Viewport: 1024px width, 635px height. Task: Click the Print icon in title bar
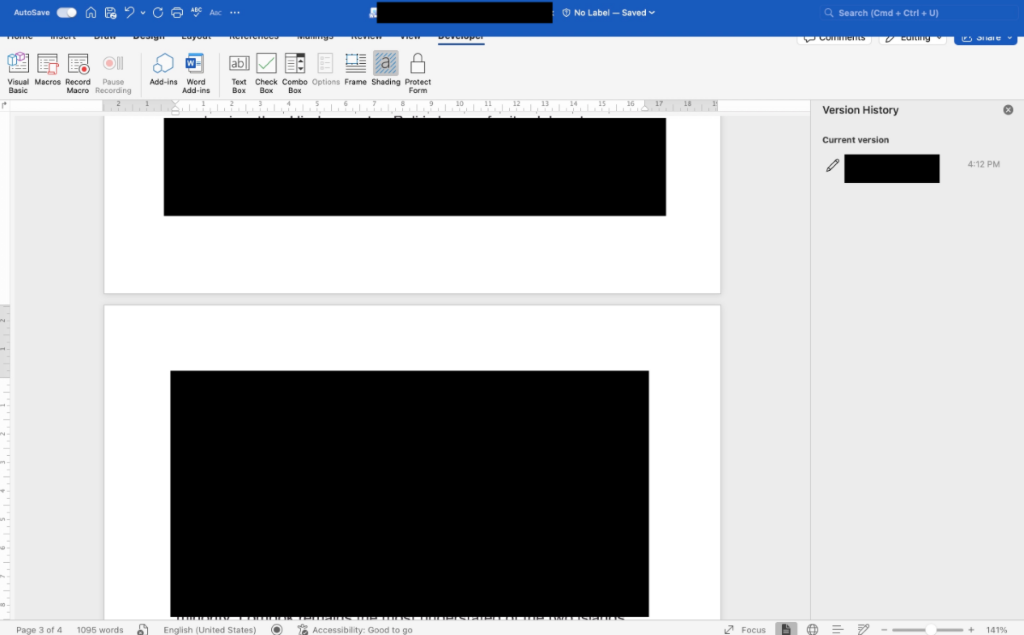point(177,12)
